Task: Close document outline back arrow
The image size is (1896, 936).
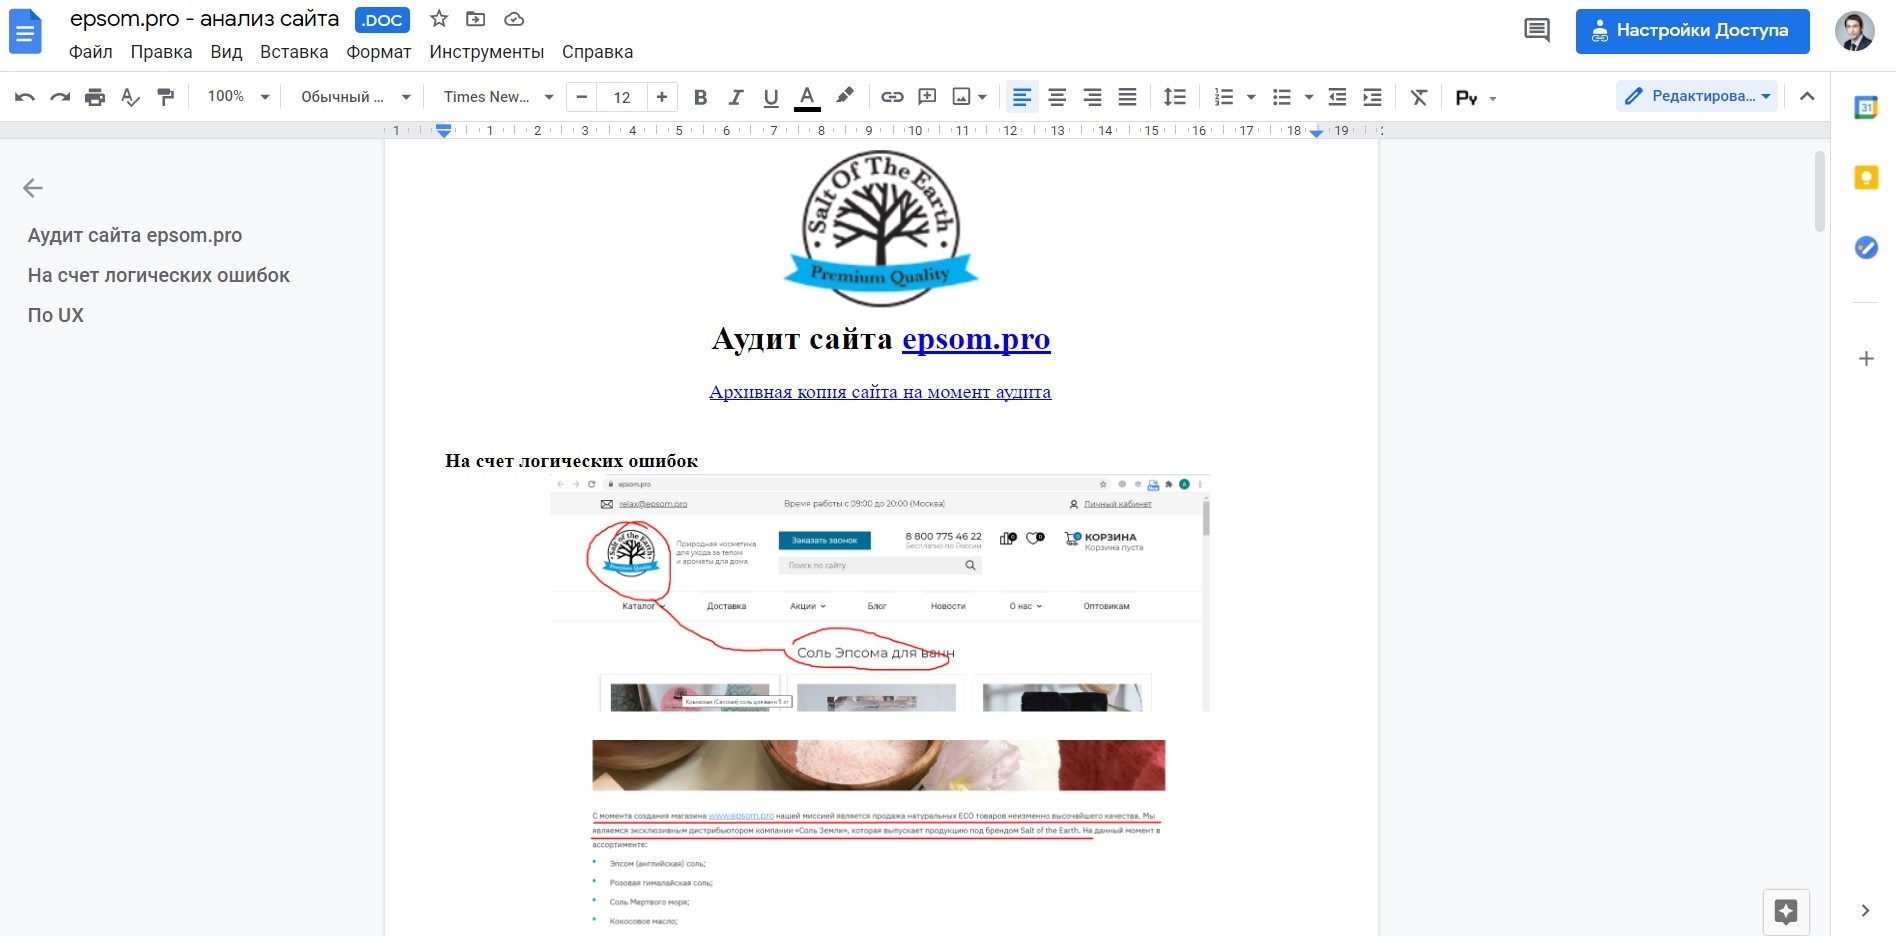Action: pos(33,188)
